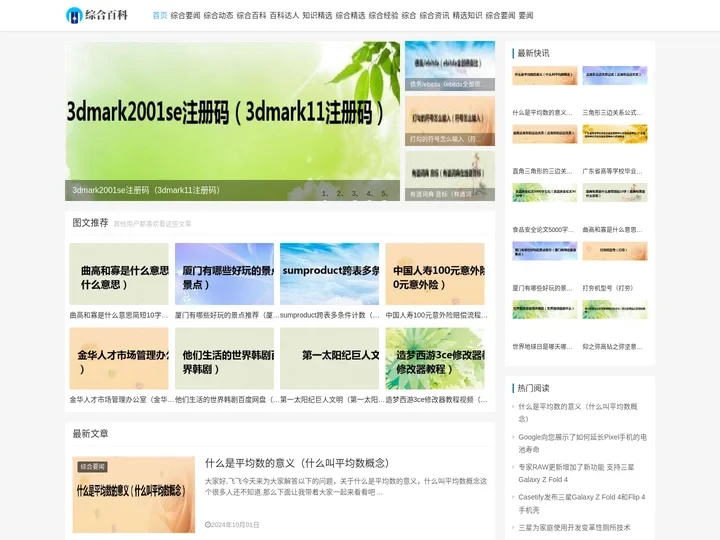Open 热门阅读 item Google向您展示了如何延长Pixel手机的电池寿命
The width and height of the screenshot is (720, 540).
click(582, 443)
